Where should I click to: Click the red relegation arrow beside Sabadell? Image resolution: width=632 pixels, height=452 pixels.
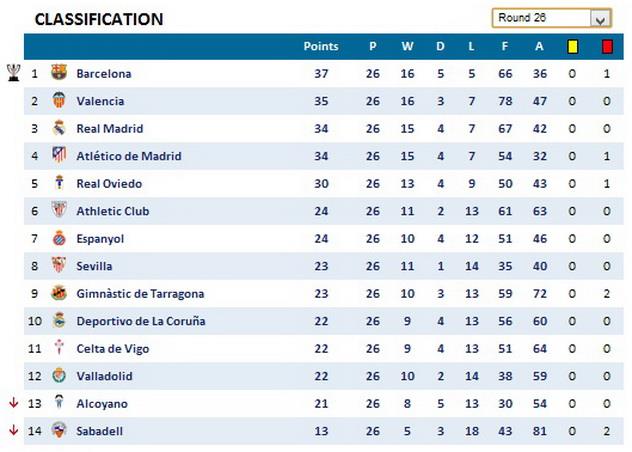(x=13, y=431)
